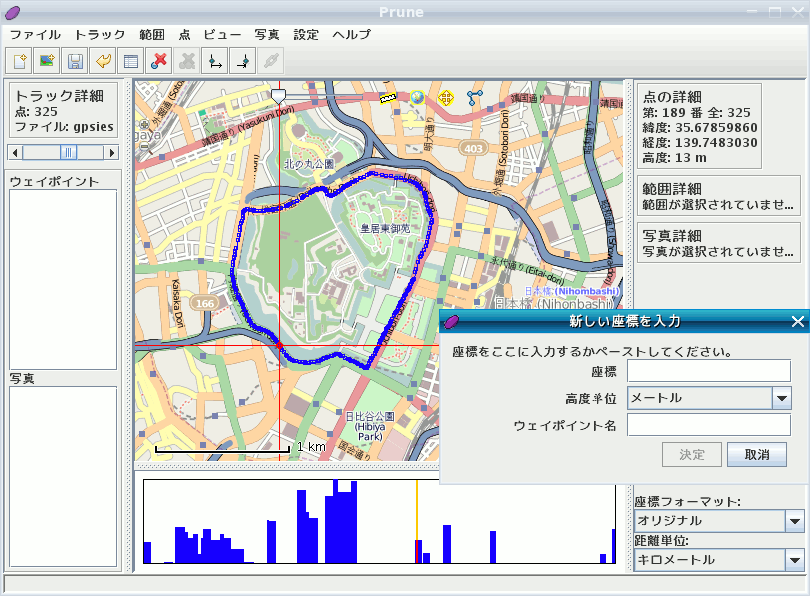Click the Edit point table icon
The image size is (810, 596).
(x=130, y=61)
